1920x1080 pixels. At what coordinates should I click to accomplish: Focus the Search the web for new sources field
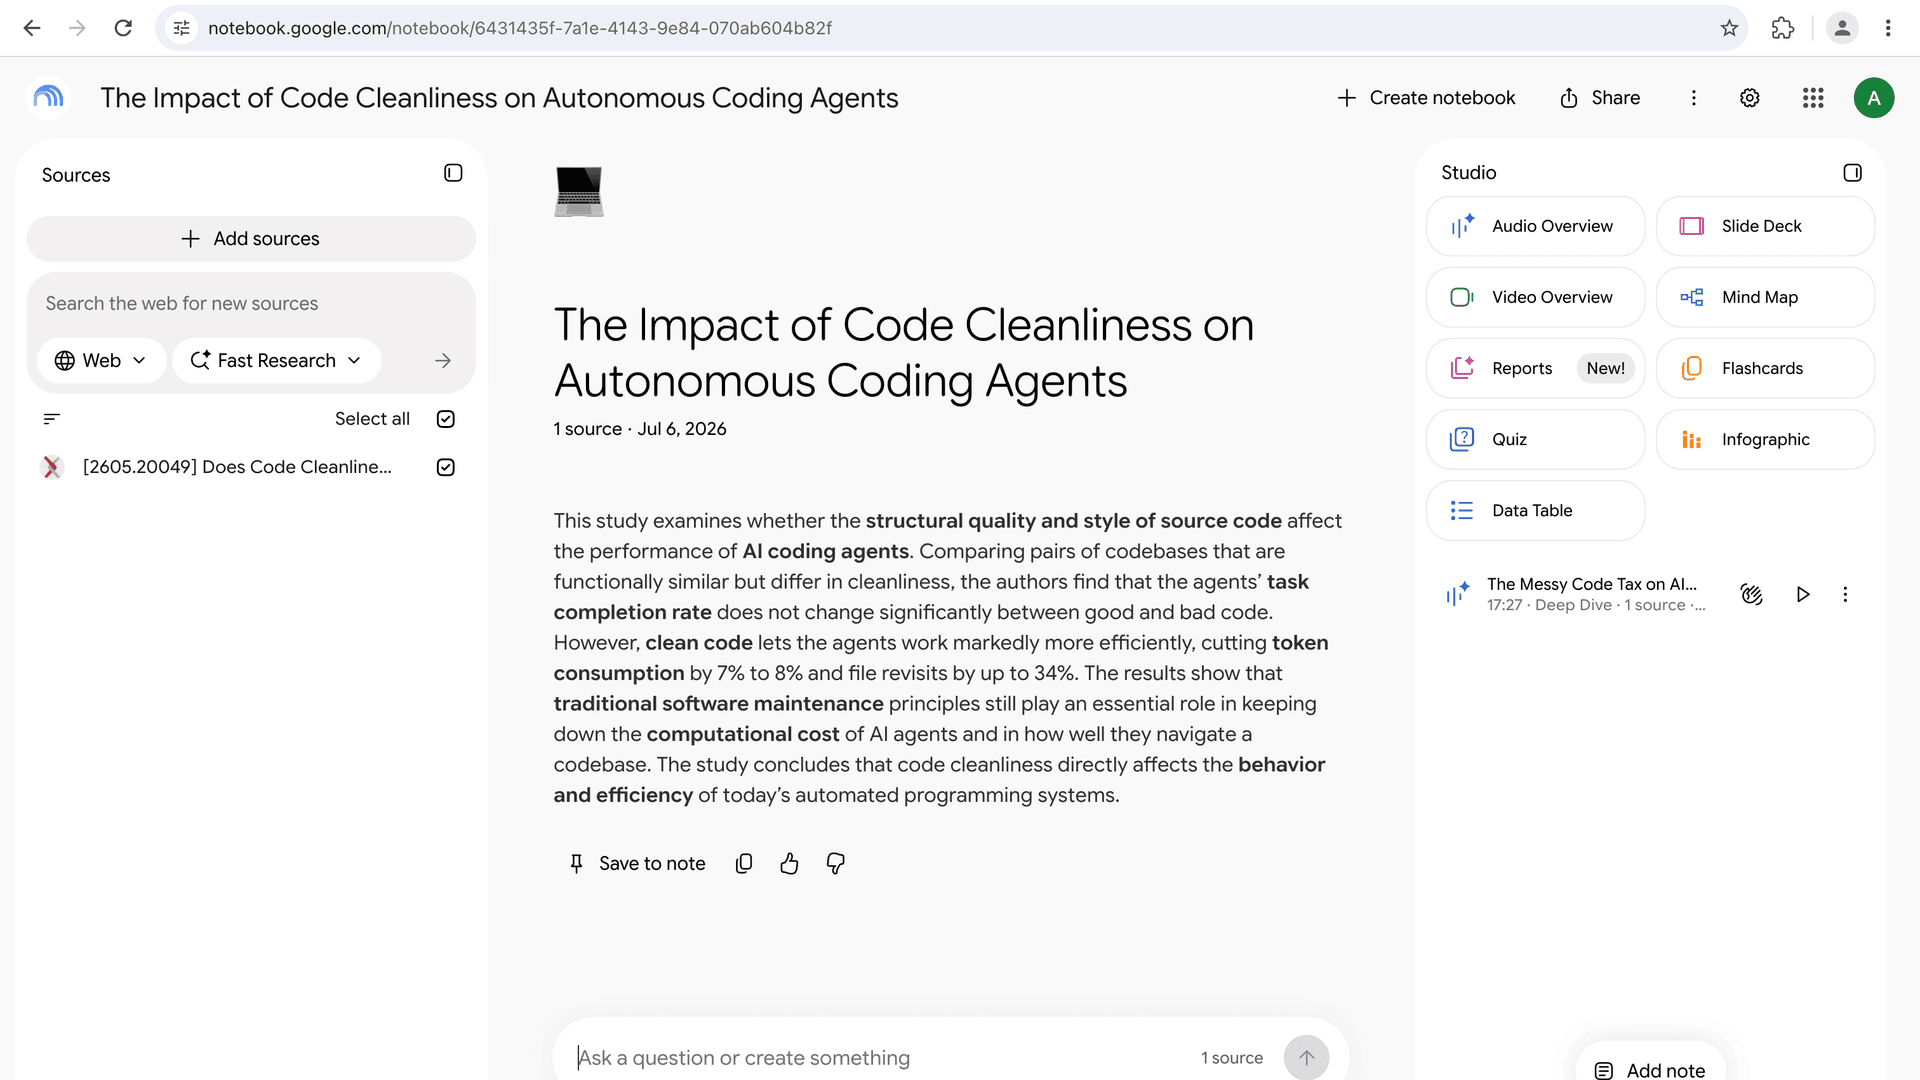pos(251,303)
